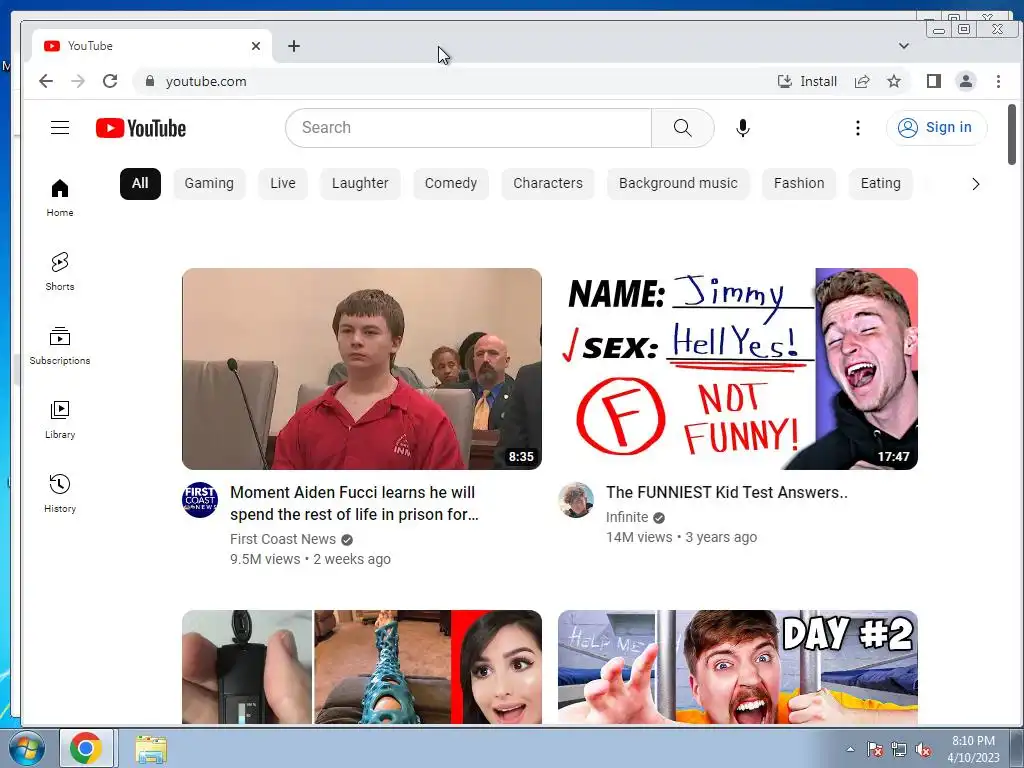Show hidden tray icons arrow
Image resolution: width=1024 pixels, height=768 pixels.
pyautogui.click(x=850, y=749)
